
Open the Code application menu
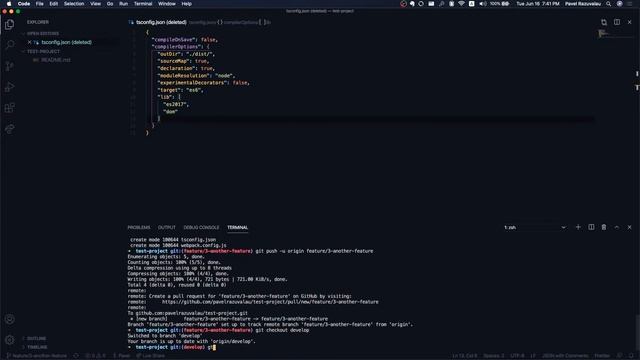(24, 4)
